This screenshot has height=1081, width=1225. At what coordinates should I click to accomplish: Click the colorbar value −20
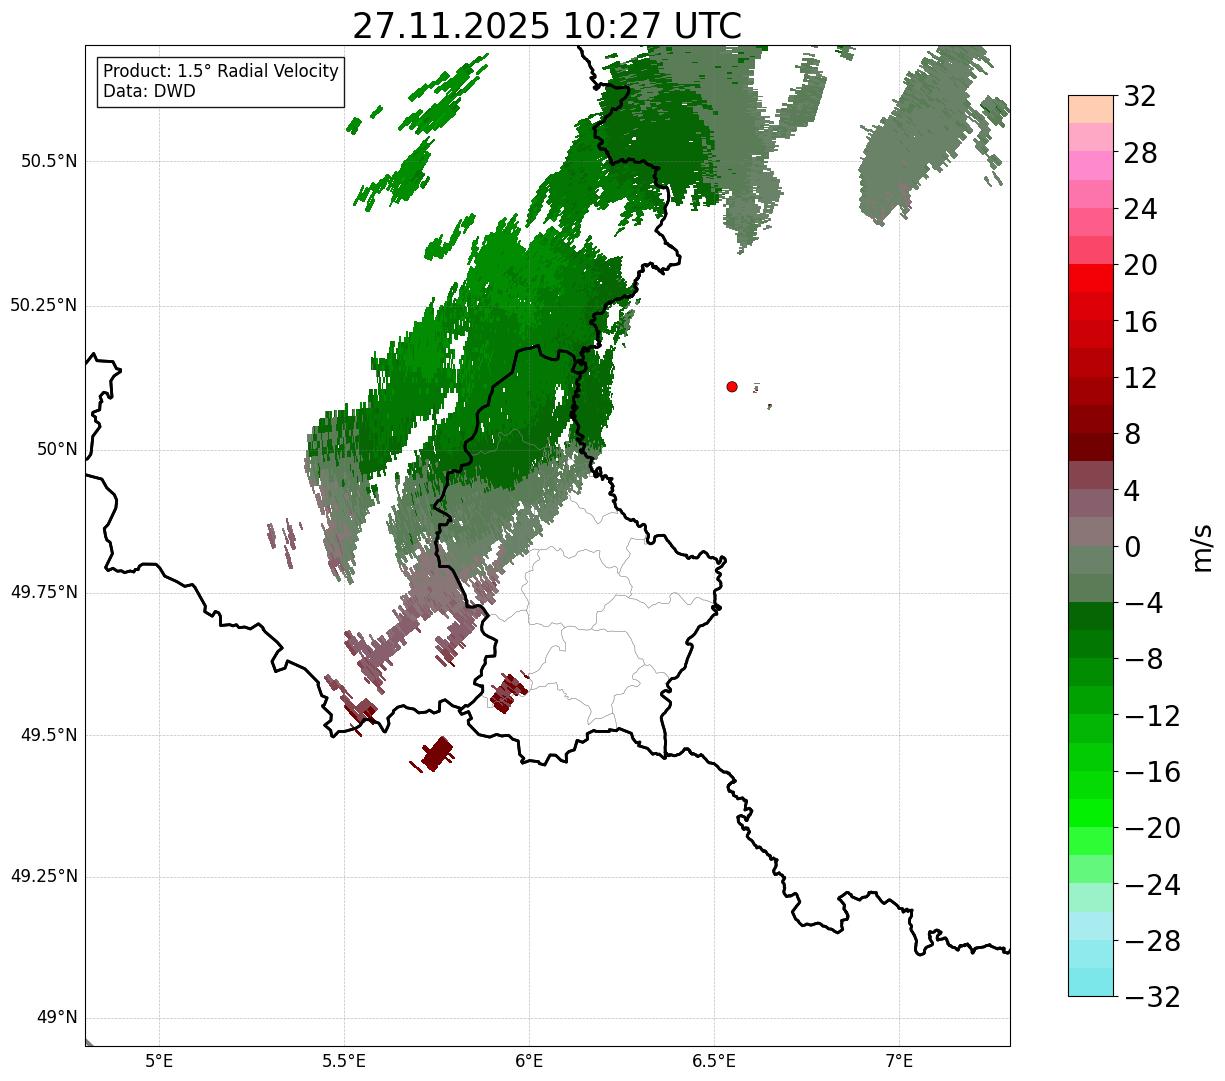click(x=1152, y=828)
